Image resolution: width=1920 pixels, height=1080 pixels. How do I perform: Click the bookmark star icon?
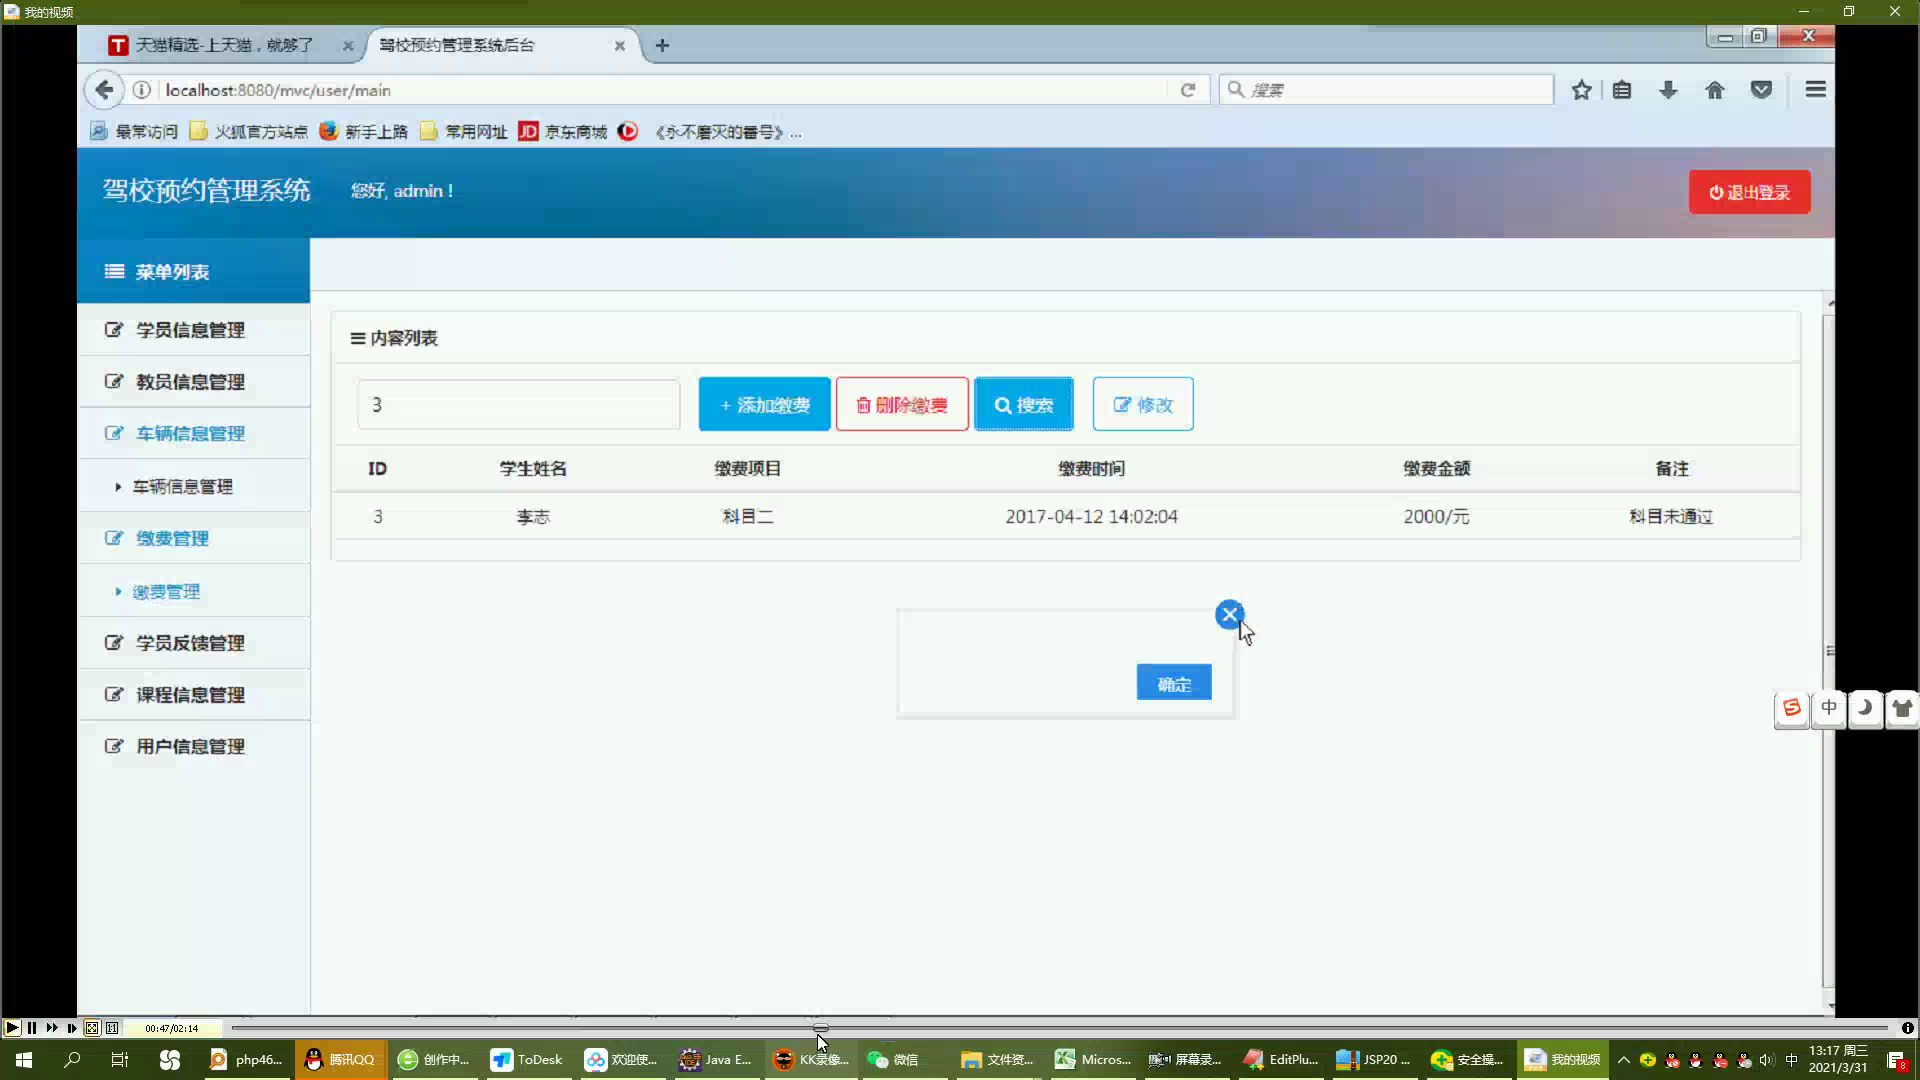[x=1581, y=90]
